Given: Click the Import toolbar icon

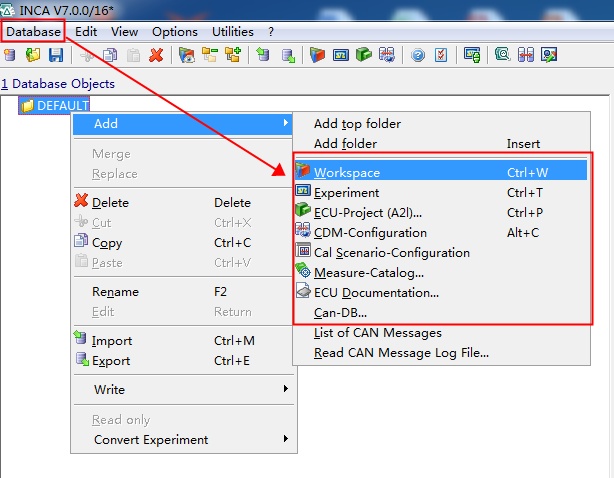Looking at the screenshot, I should [263, 55].
